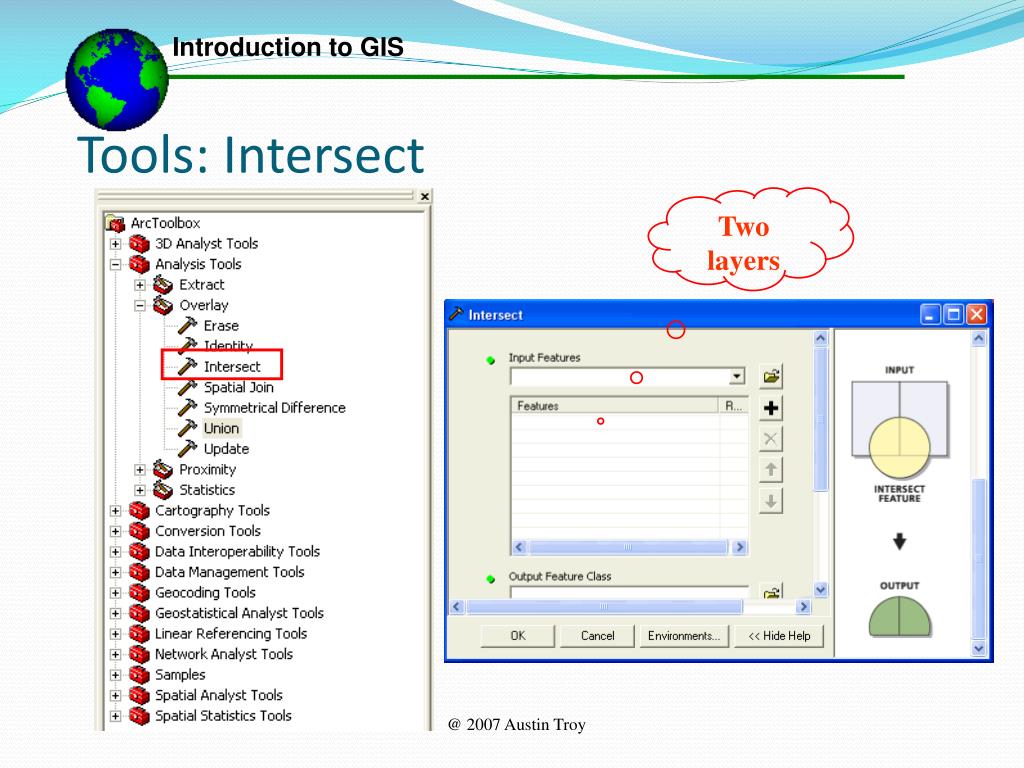1024x768 pixels.
Task: Click the Overlay toolset icon
Action: (163, 306)
